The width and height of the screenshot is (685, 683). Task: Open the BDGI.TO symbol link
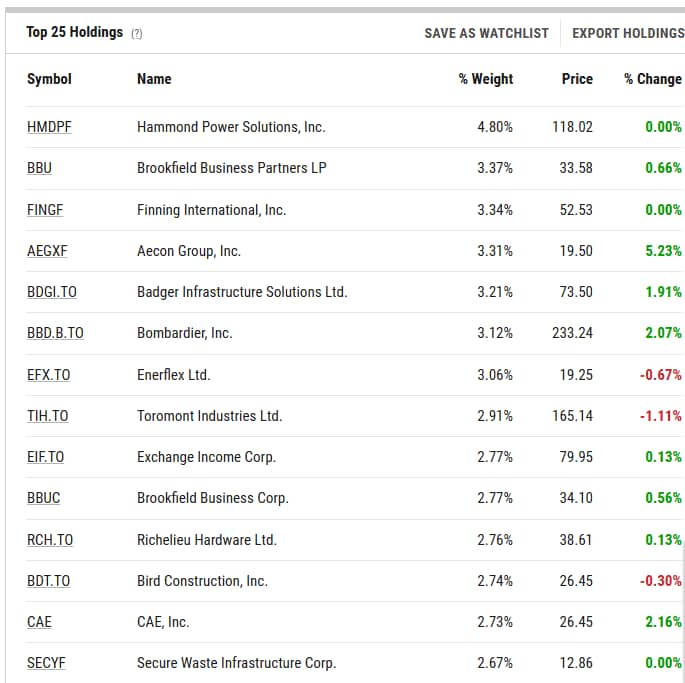(x=52, y=292)
